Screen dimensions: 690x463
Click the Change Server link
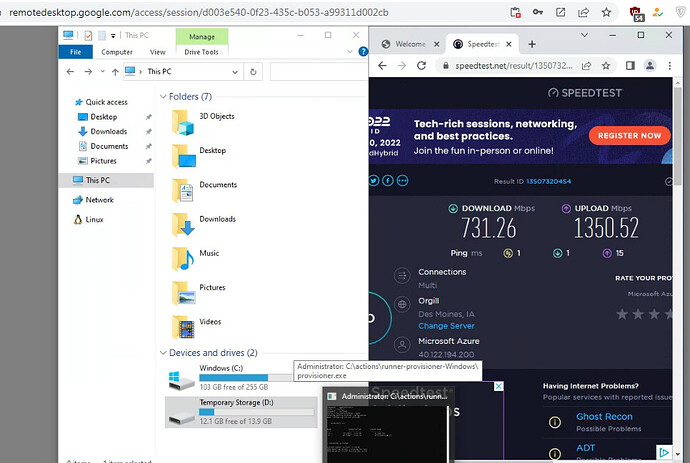447,326
